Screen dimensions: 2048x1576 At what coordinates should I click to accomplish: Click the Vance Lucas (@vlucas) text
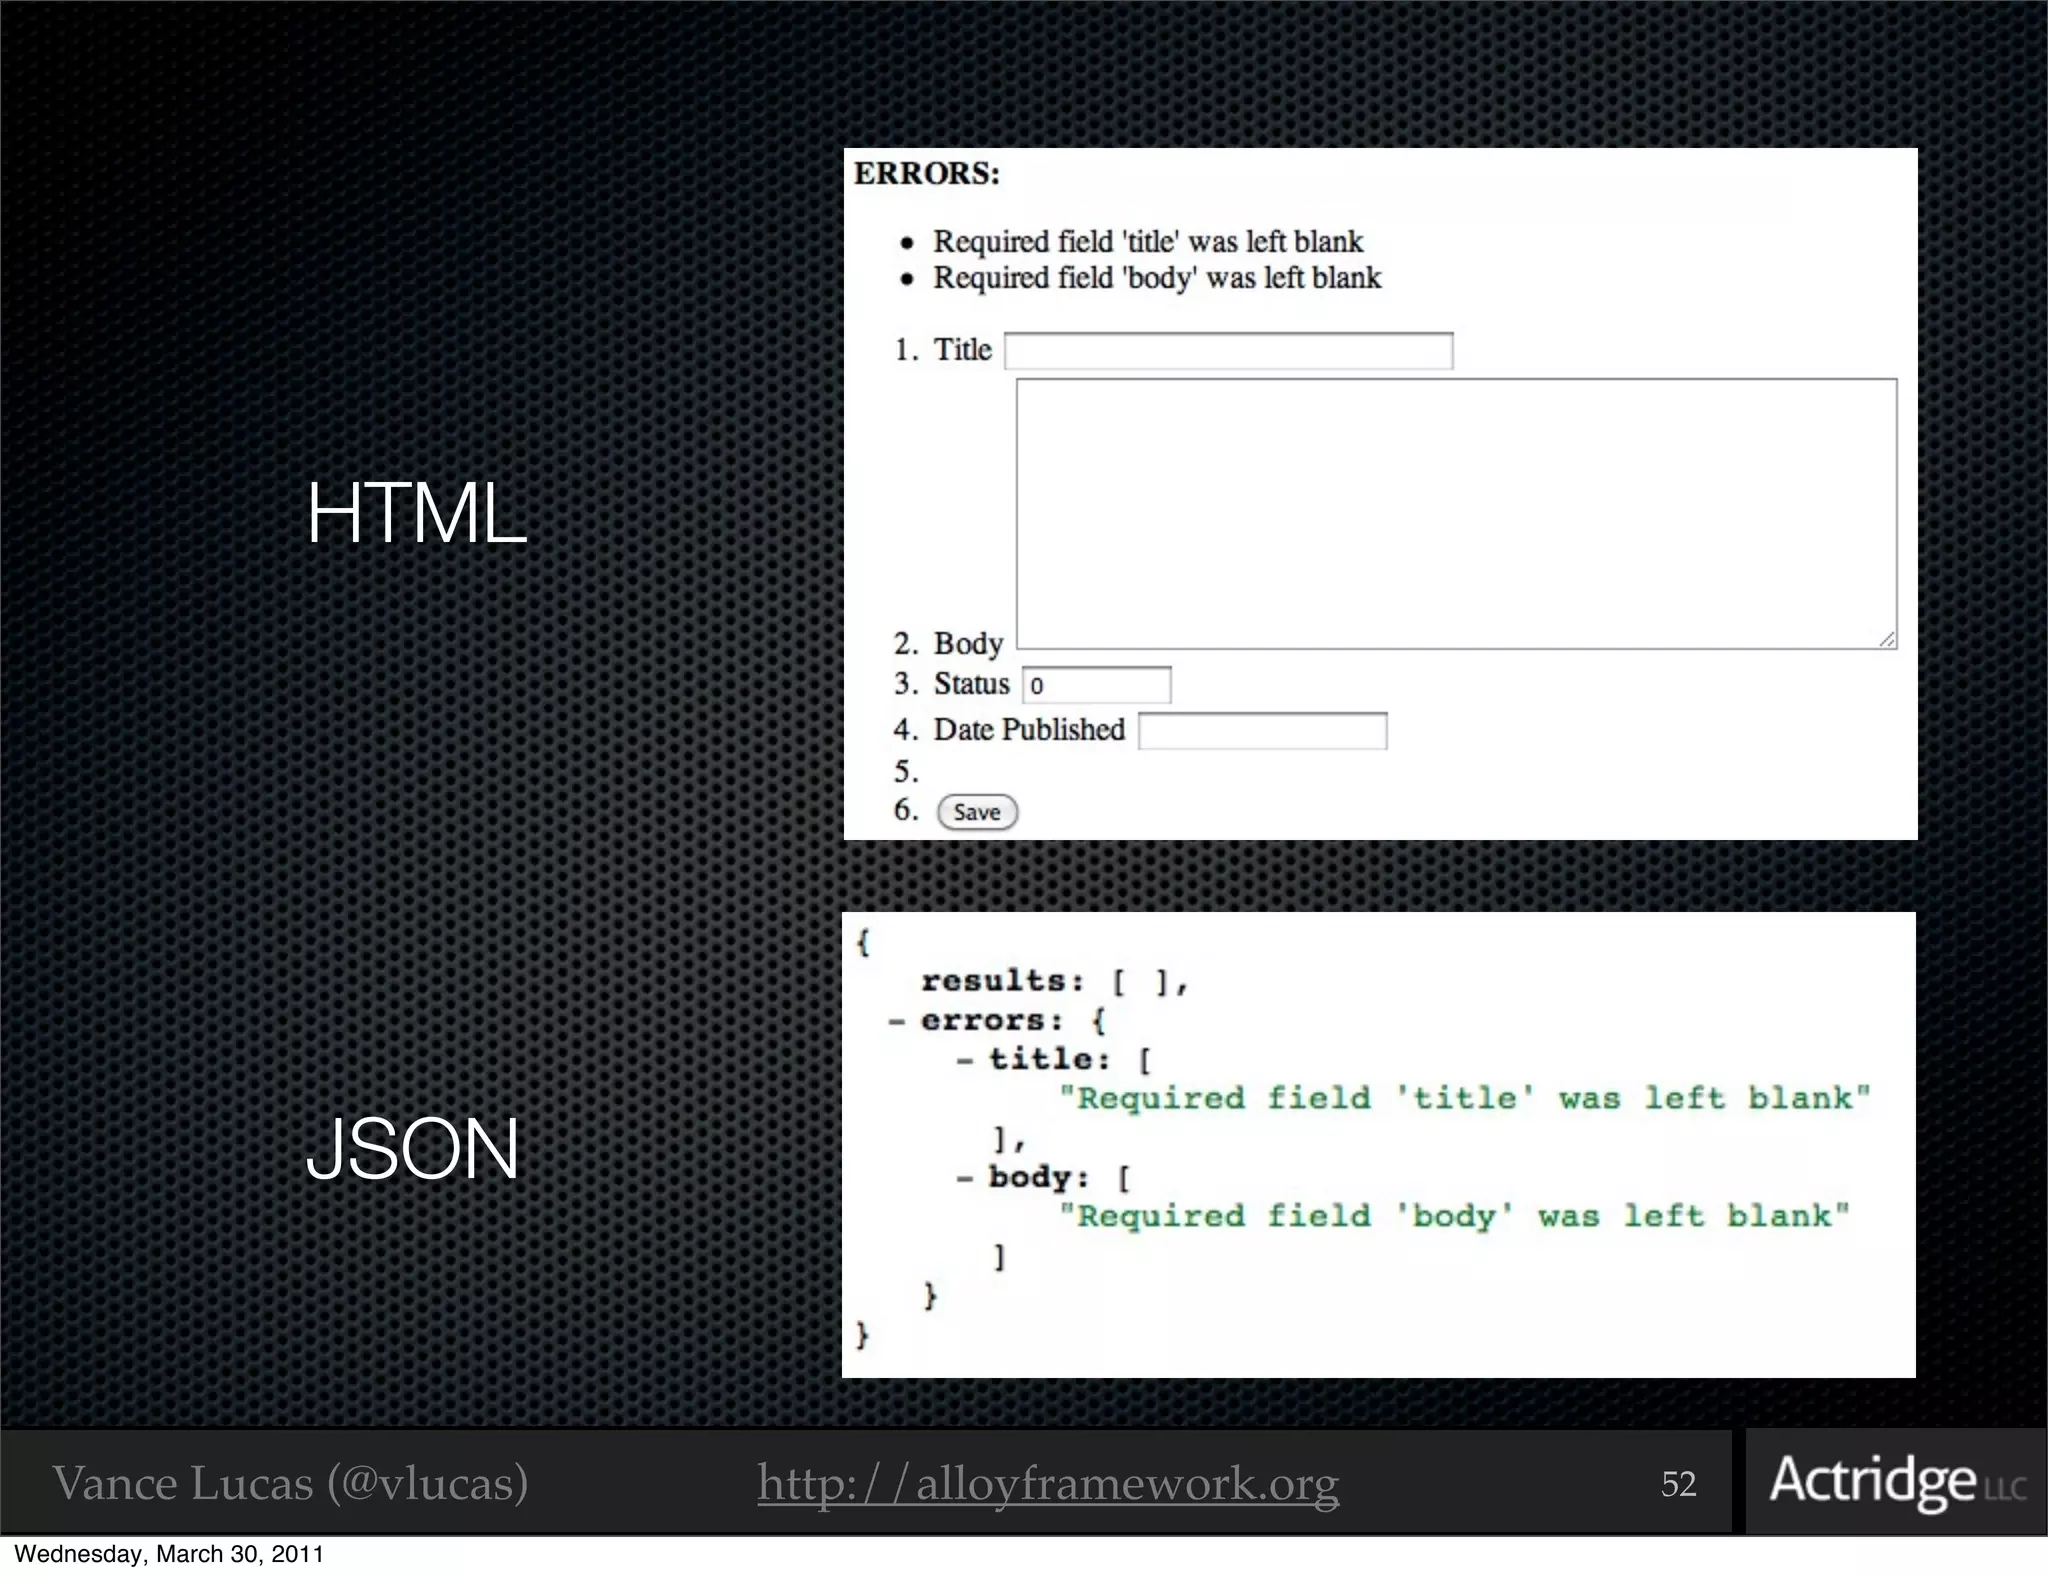[290, 1483]
